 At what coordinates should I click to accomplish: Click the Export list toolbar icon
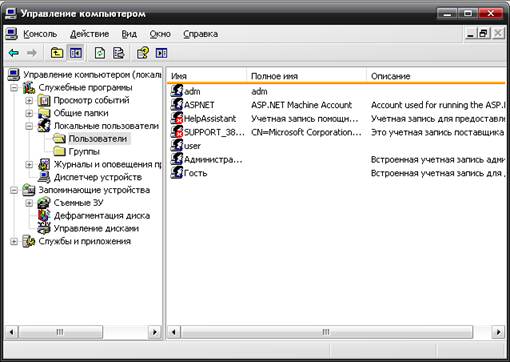tap(118, 53)
